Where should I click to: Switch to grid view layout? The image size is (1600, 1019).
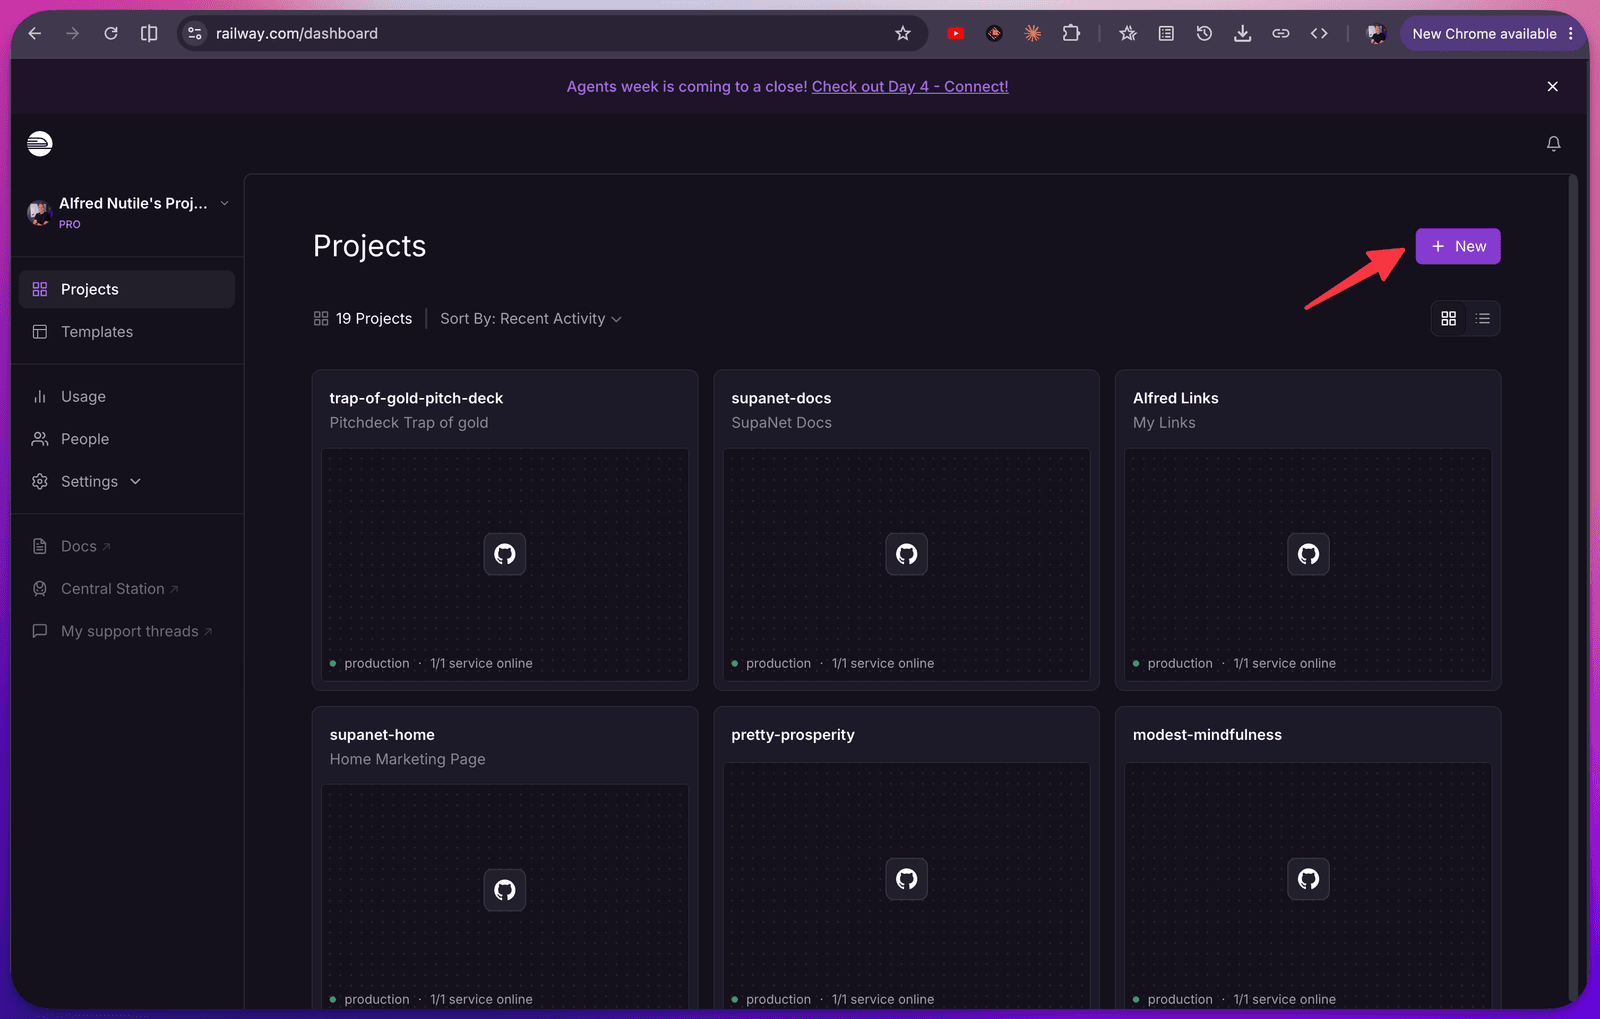1448,319
